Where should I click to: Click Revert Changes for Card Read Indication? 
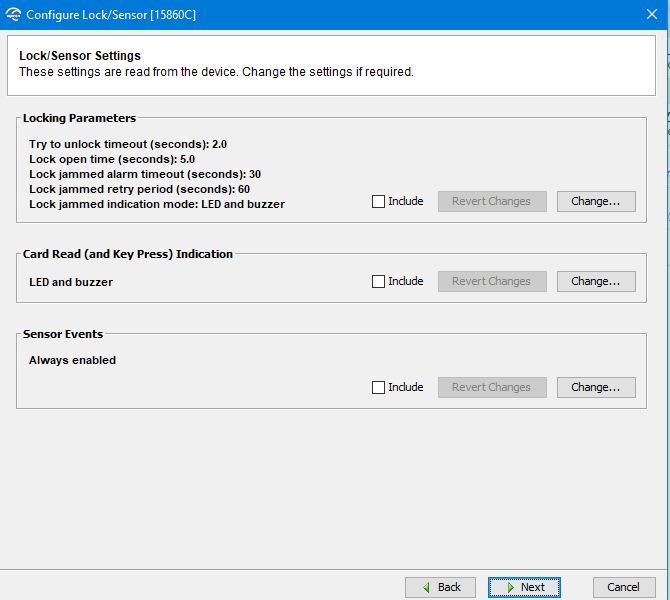491,281
